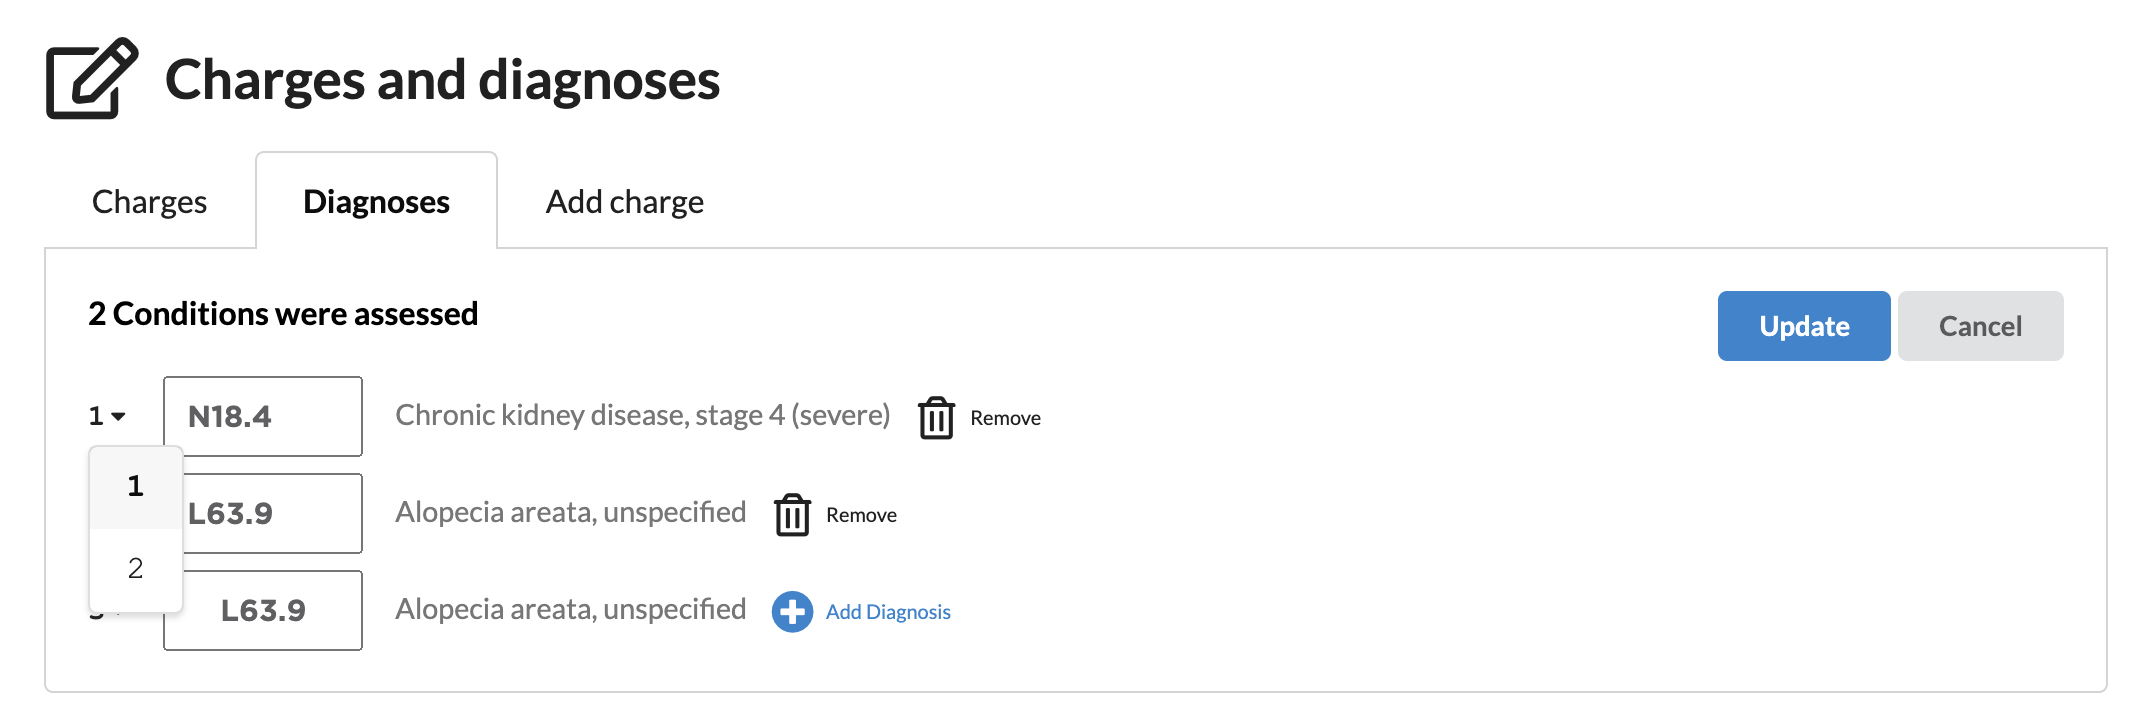The image size is (2152, 714).
Task: Click the L63.9 code field beside Add Diagnosis
Action: coord(263,610)
